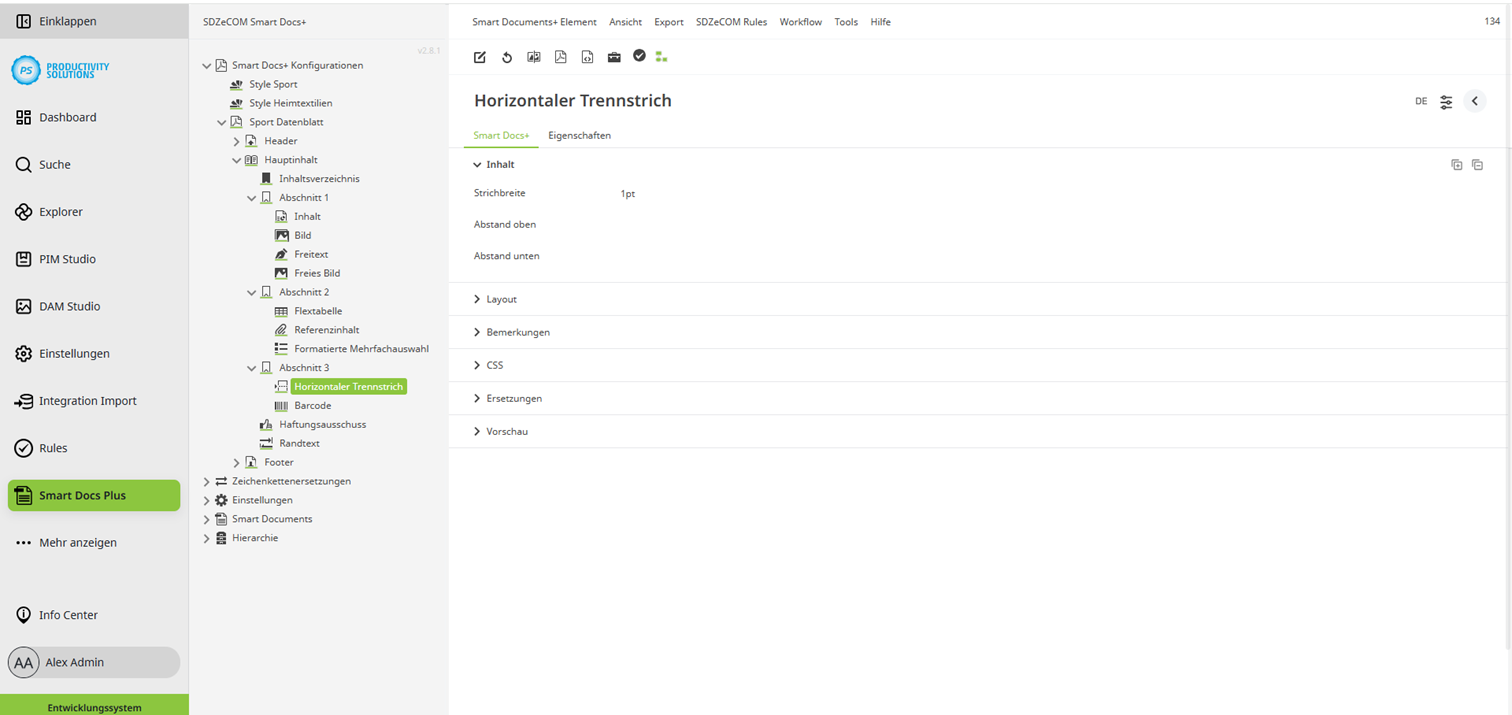Click the filter sliders icon near DE
1512x715 pixels.
click(1446, 101)
